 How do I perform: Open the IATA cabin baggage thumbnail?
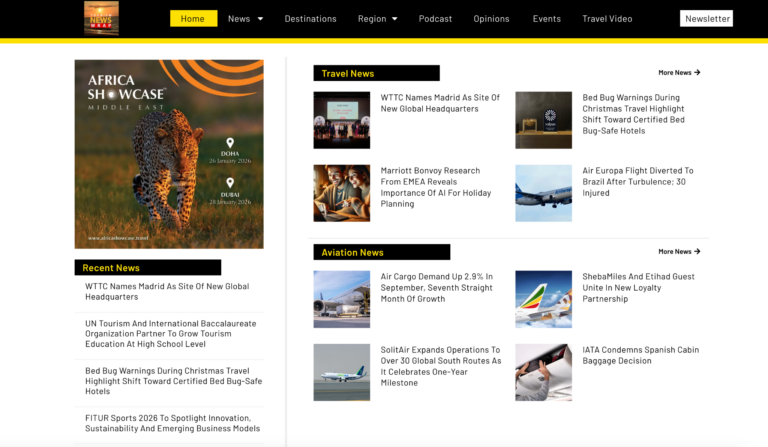coord(543,373)
